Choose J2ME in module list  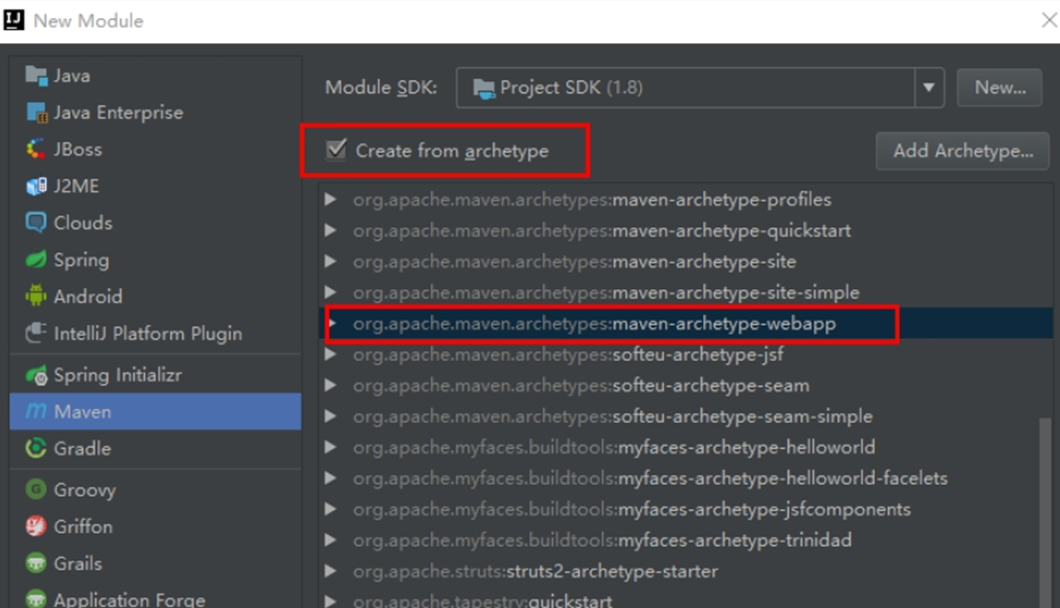click(155, 186)
